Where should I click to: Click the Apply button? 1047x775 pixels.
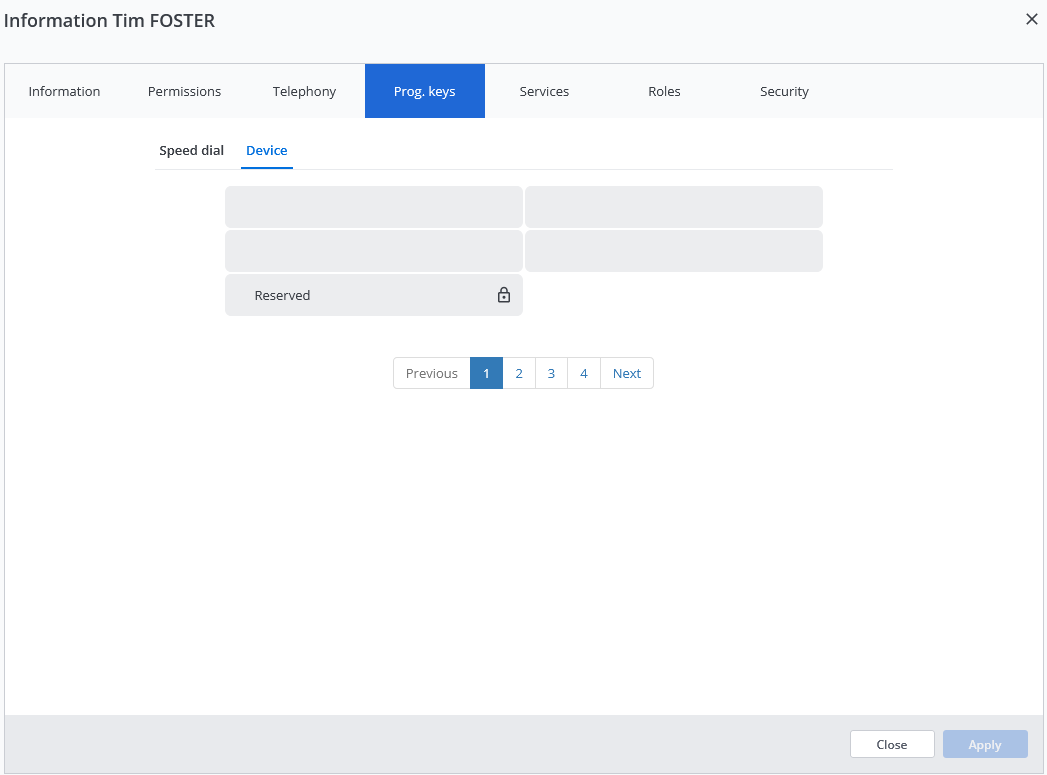coord(984,744)
